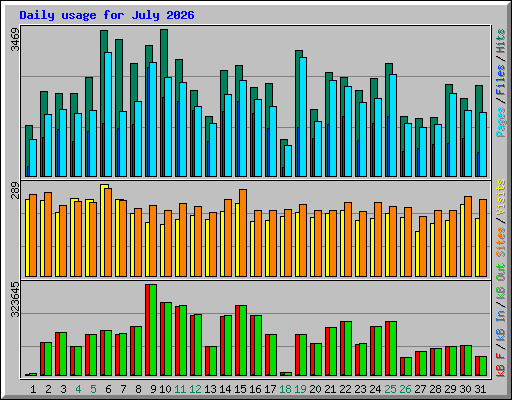Screen dimensions: 512x400
Task: Click the green kB Out bar for day 26
Action: coord(408,366)
